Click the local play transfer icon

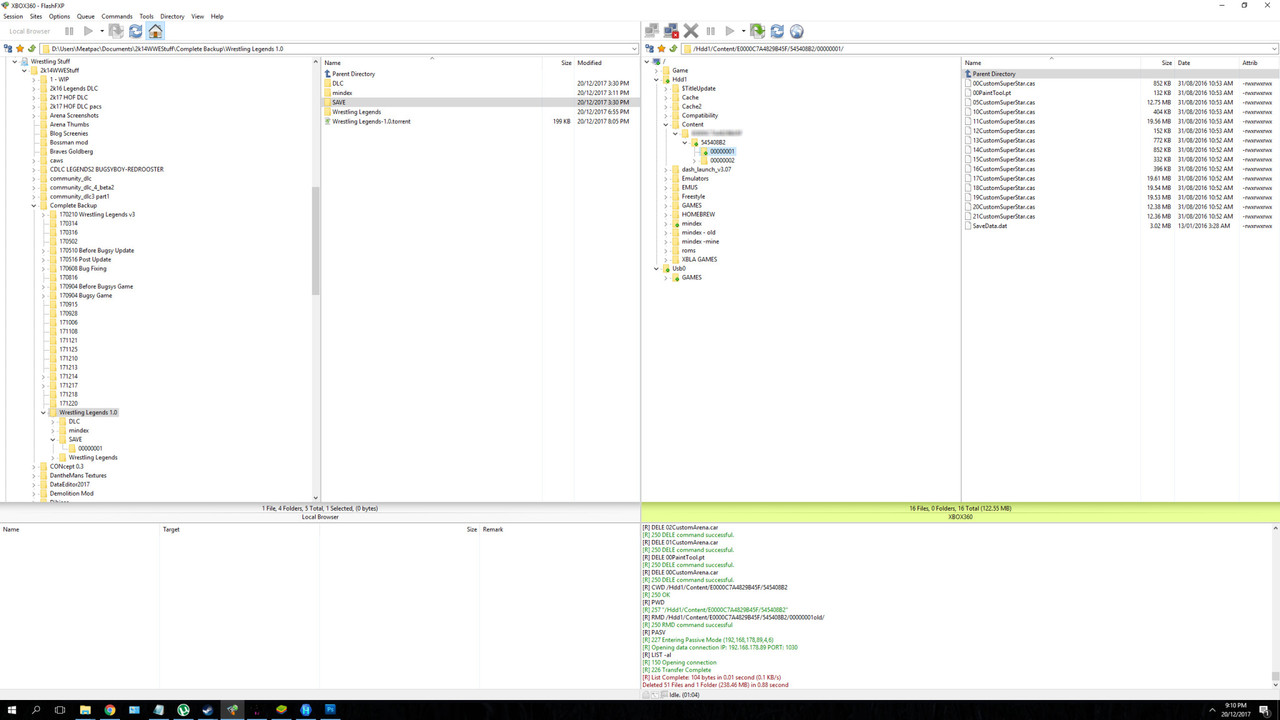(x=88, y=31)
